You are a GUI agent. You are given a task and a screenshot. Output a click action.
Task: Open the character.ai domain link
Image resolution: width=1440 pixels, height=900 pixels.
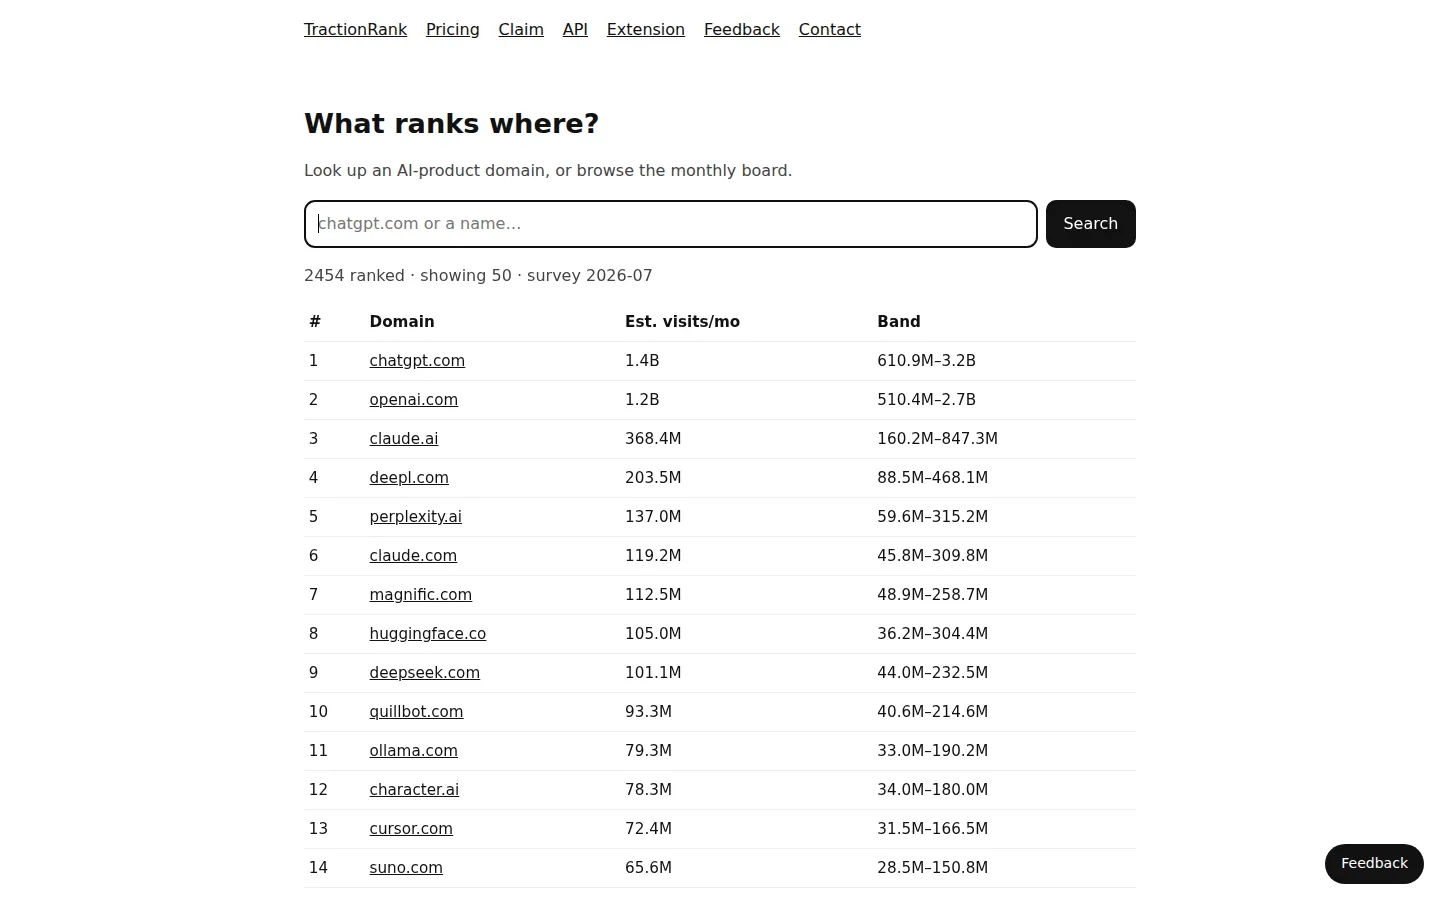[x=414, y=790]
